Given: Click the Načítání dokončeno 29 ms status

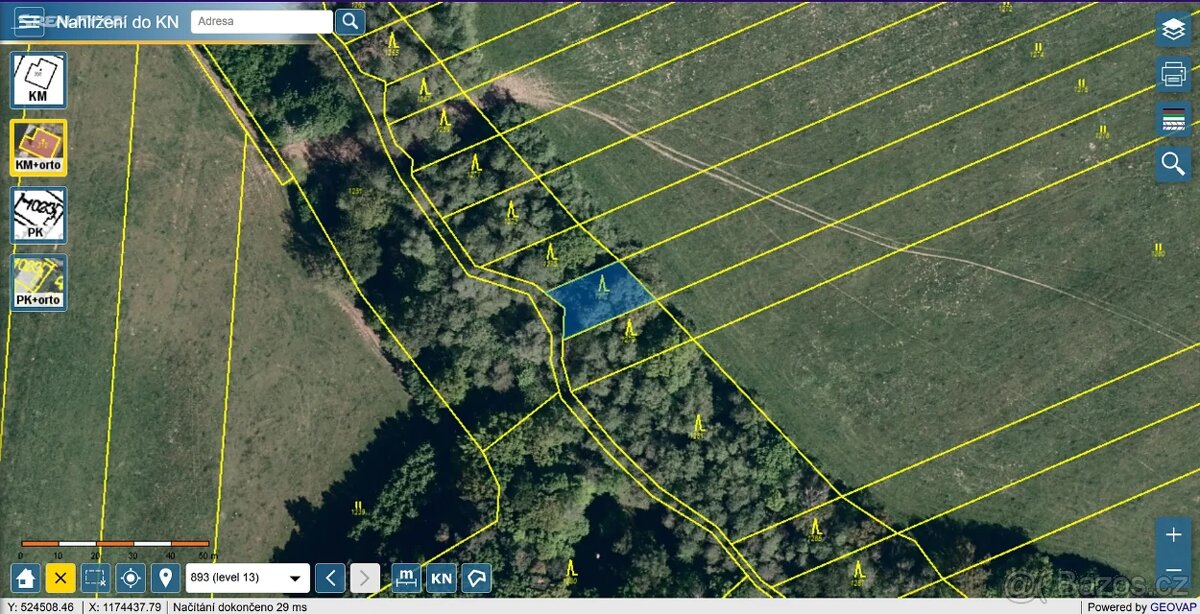Looking at the screenshot, I should (x=240, y=607).
